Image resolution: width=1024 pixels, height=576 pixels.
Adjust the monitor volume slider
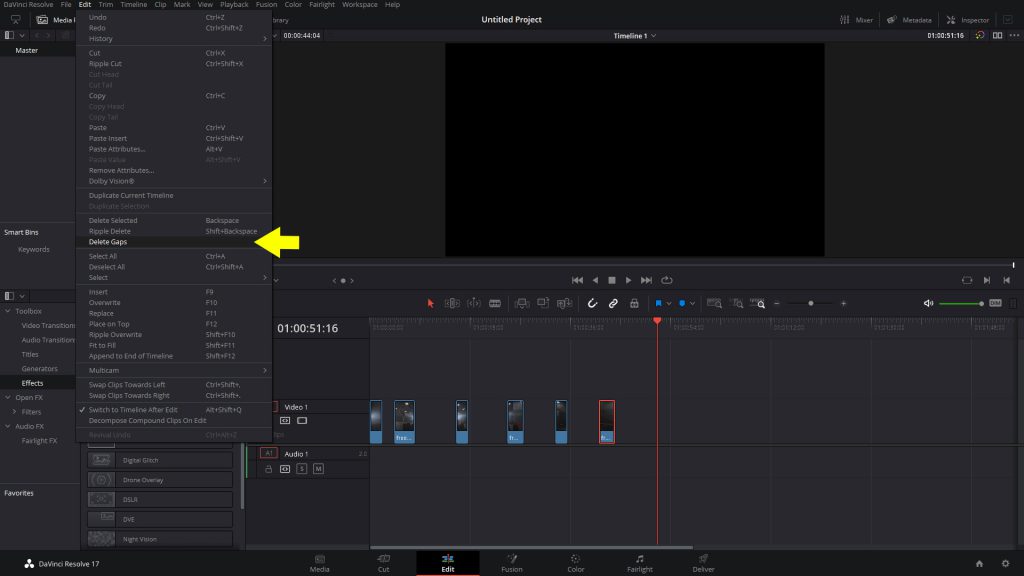click(x=961, y=304)
